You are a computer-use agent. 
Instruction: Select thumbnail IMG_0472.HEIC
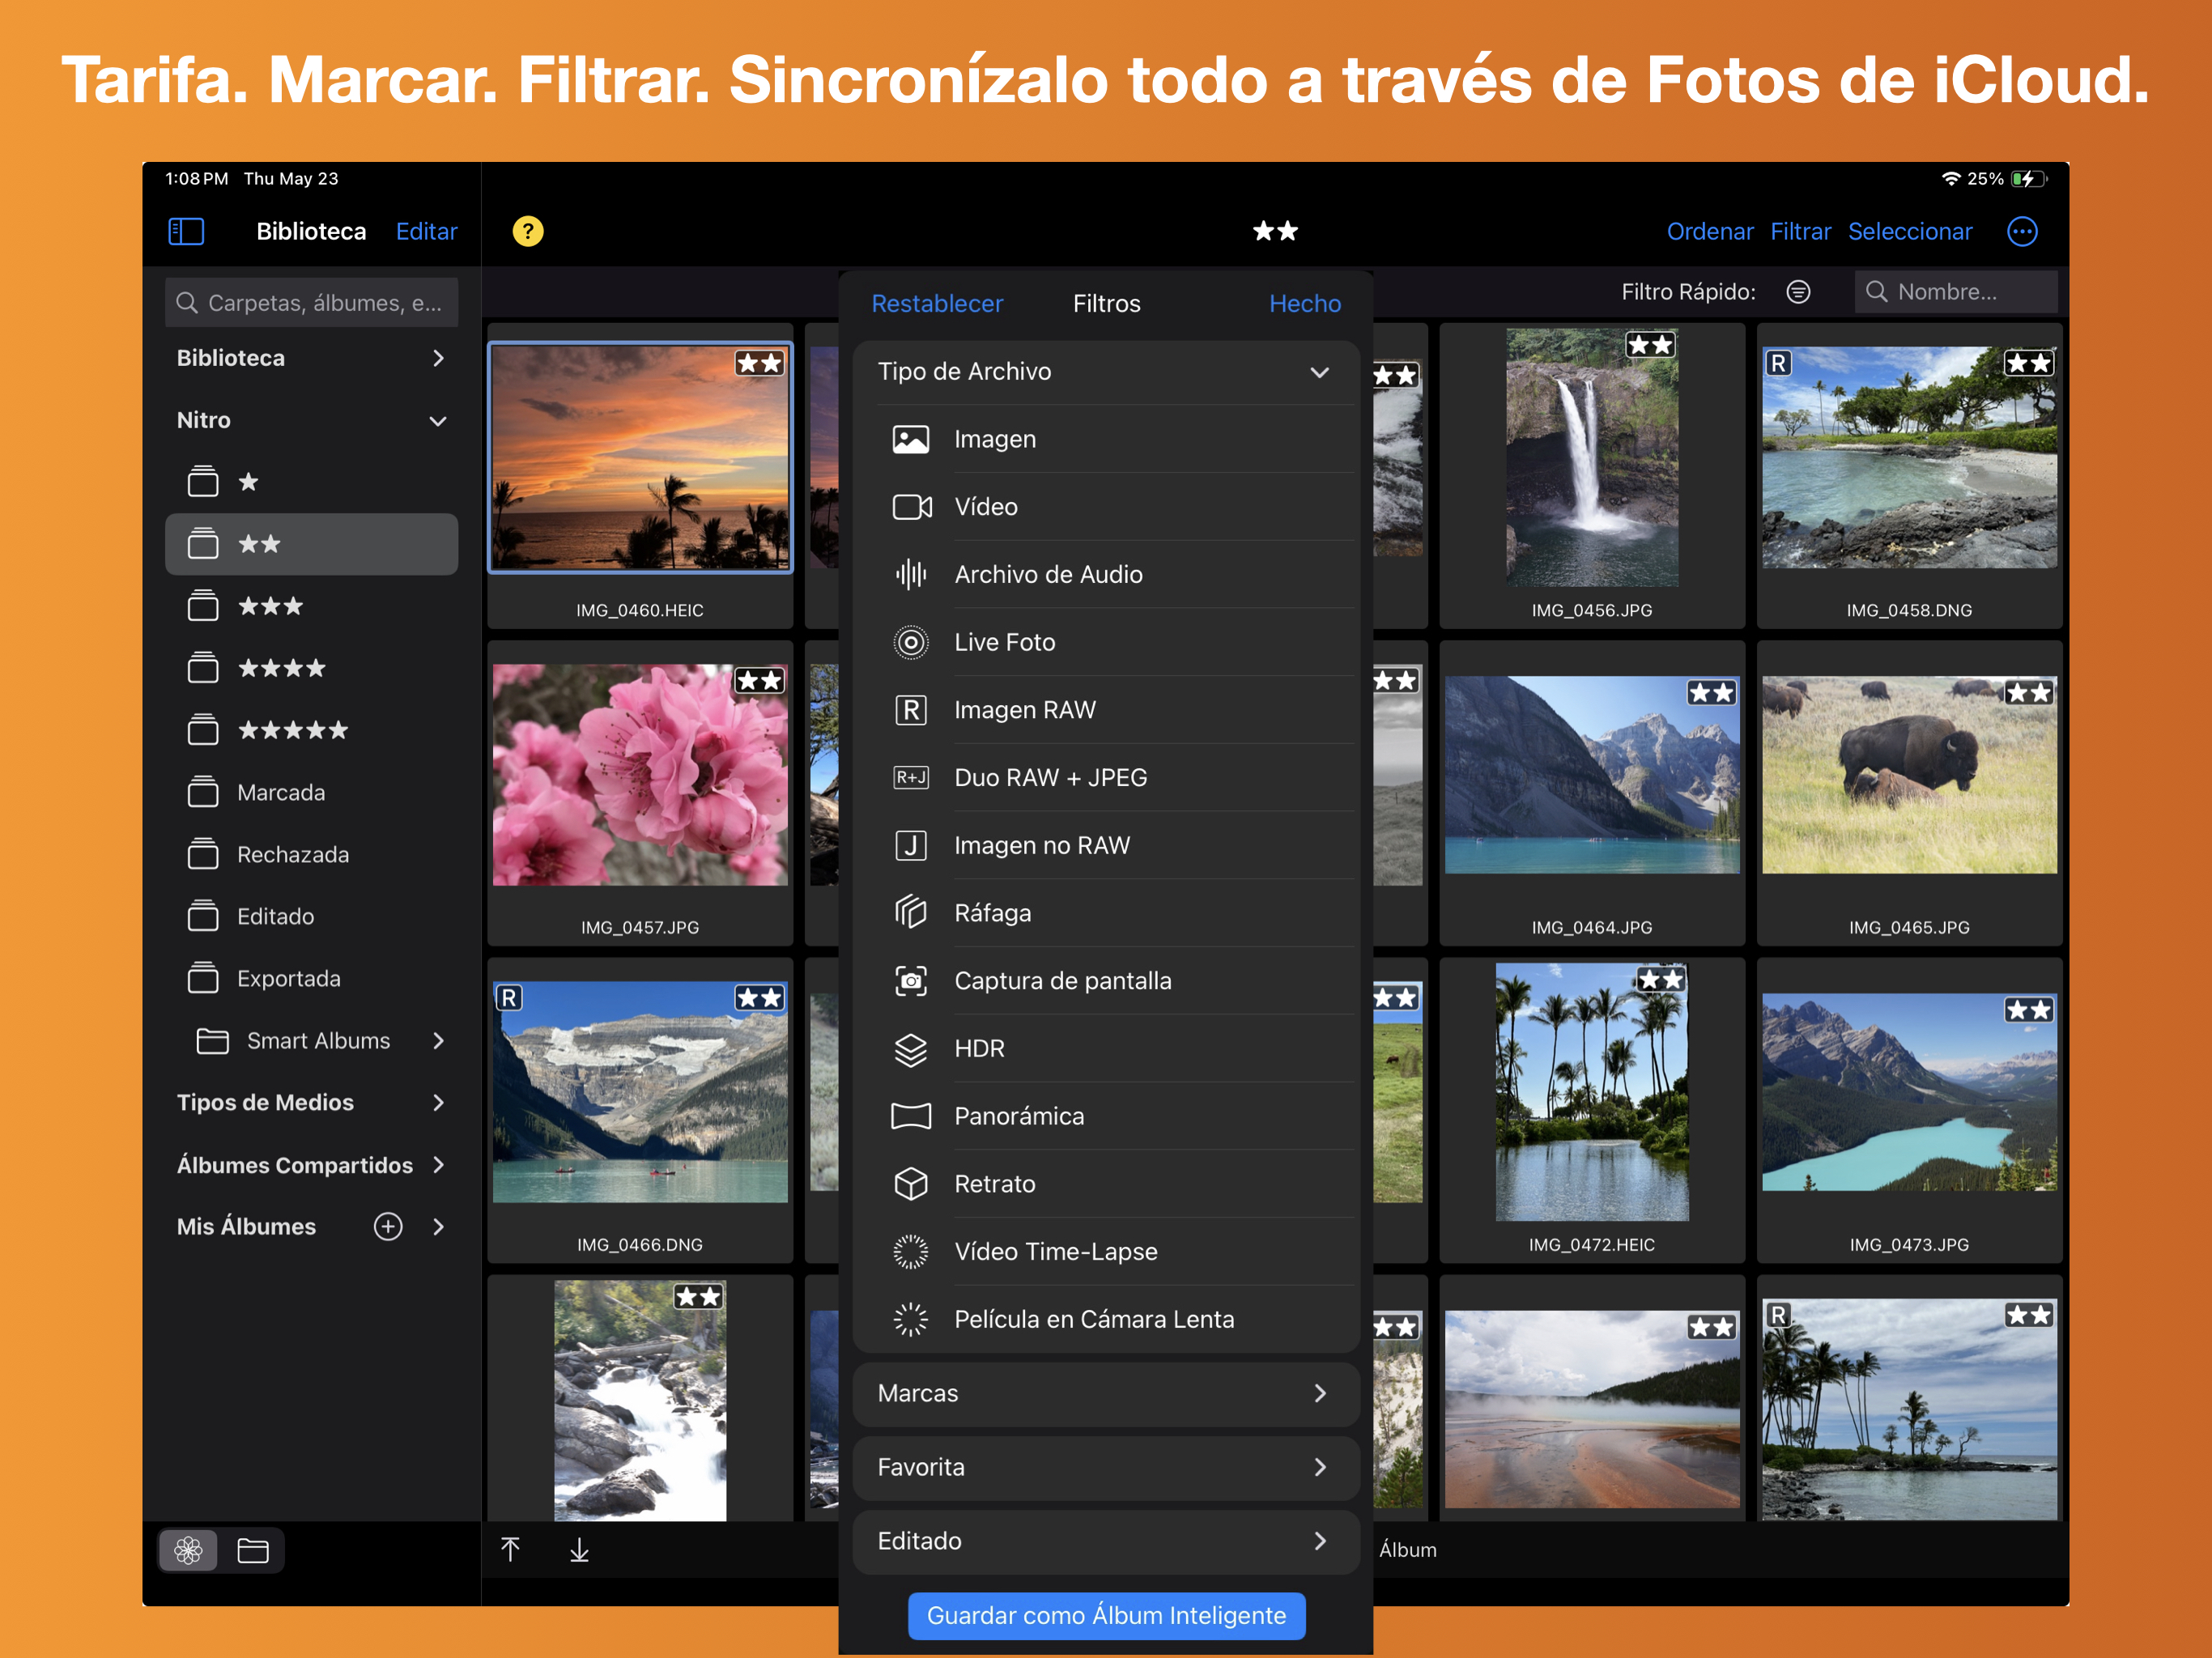pyautogui.click(x=1592, y=1111)
